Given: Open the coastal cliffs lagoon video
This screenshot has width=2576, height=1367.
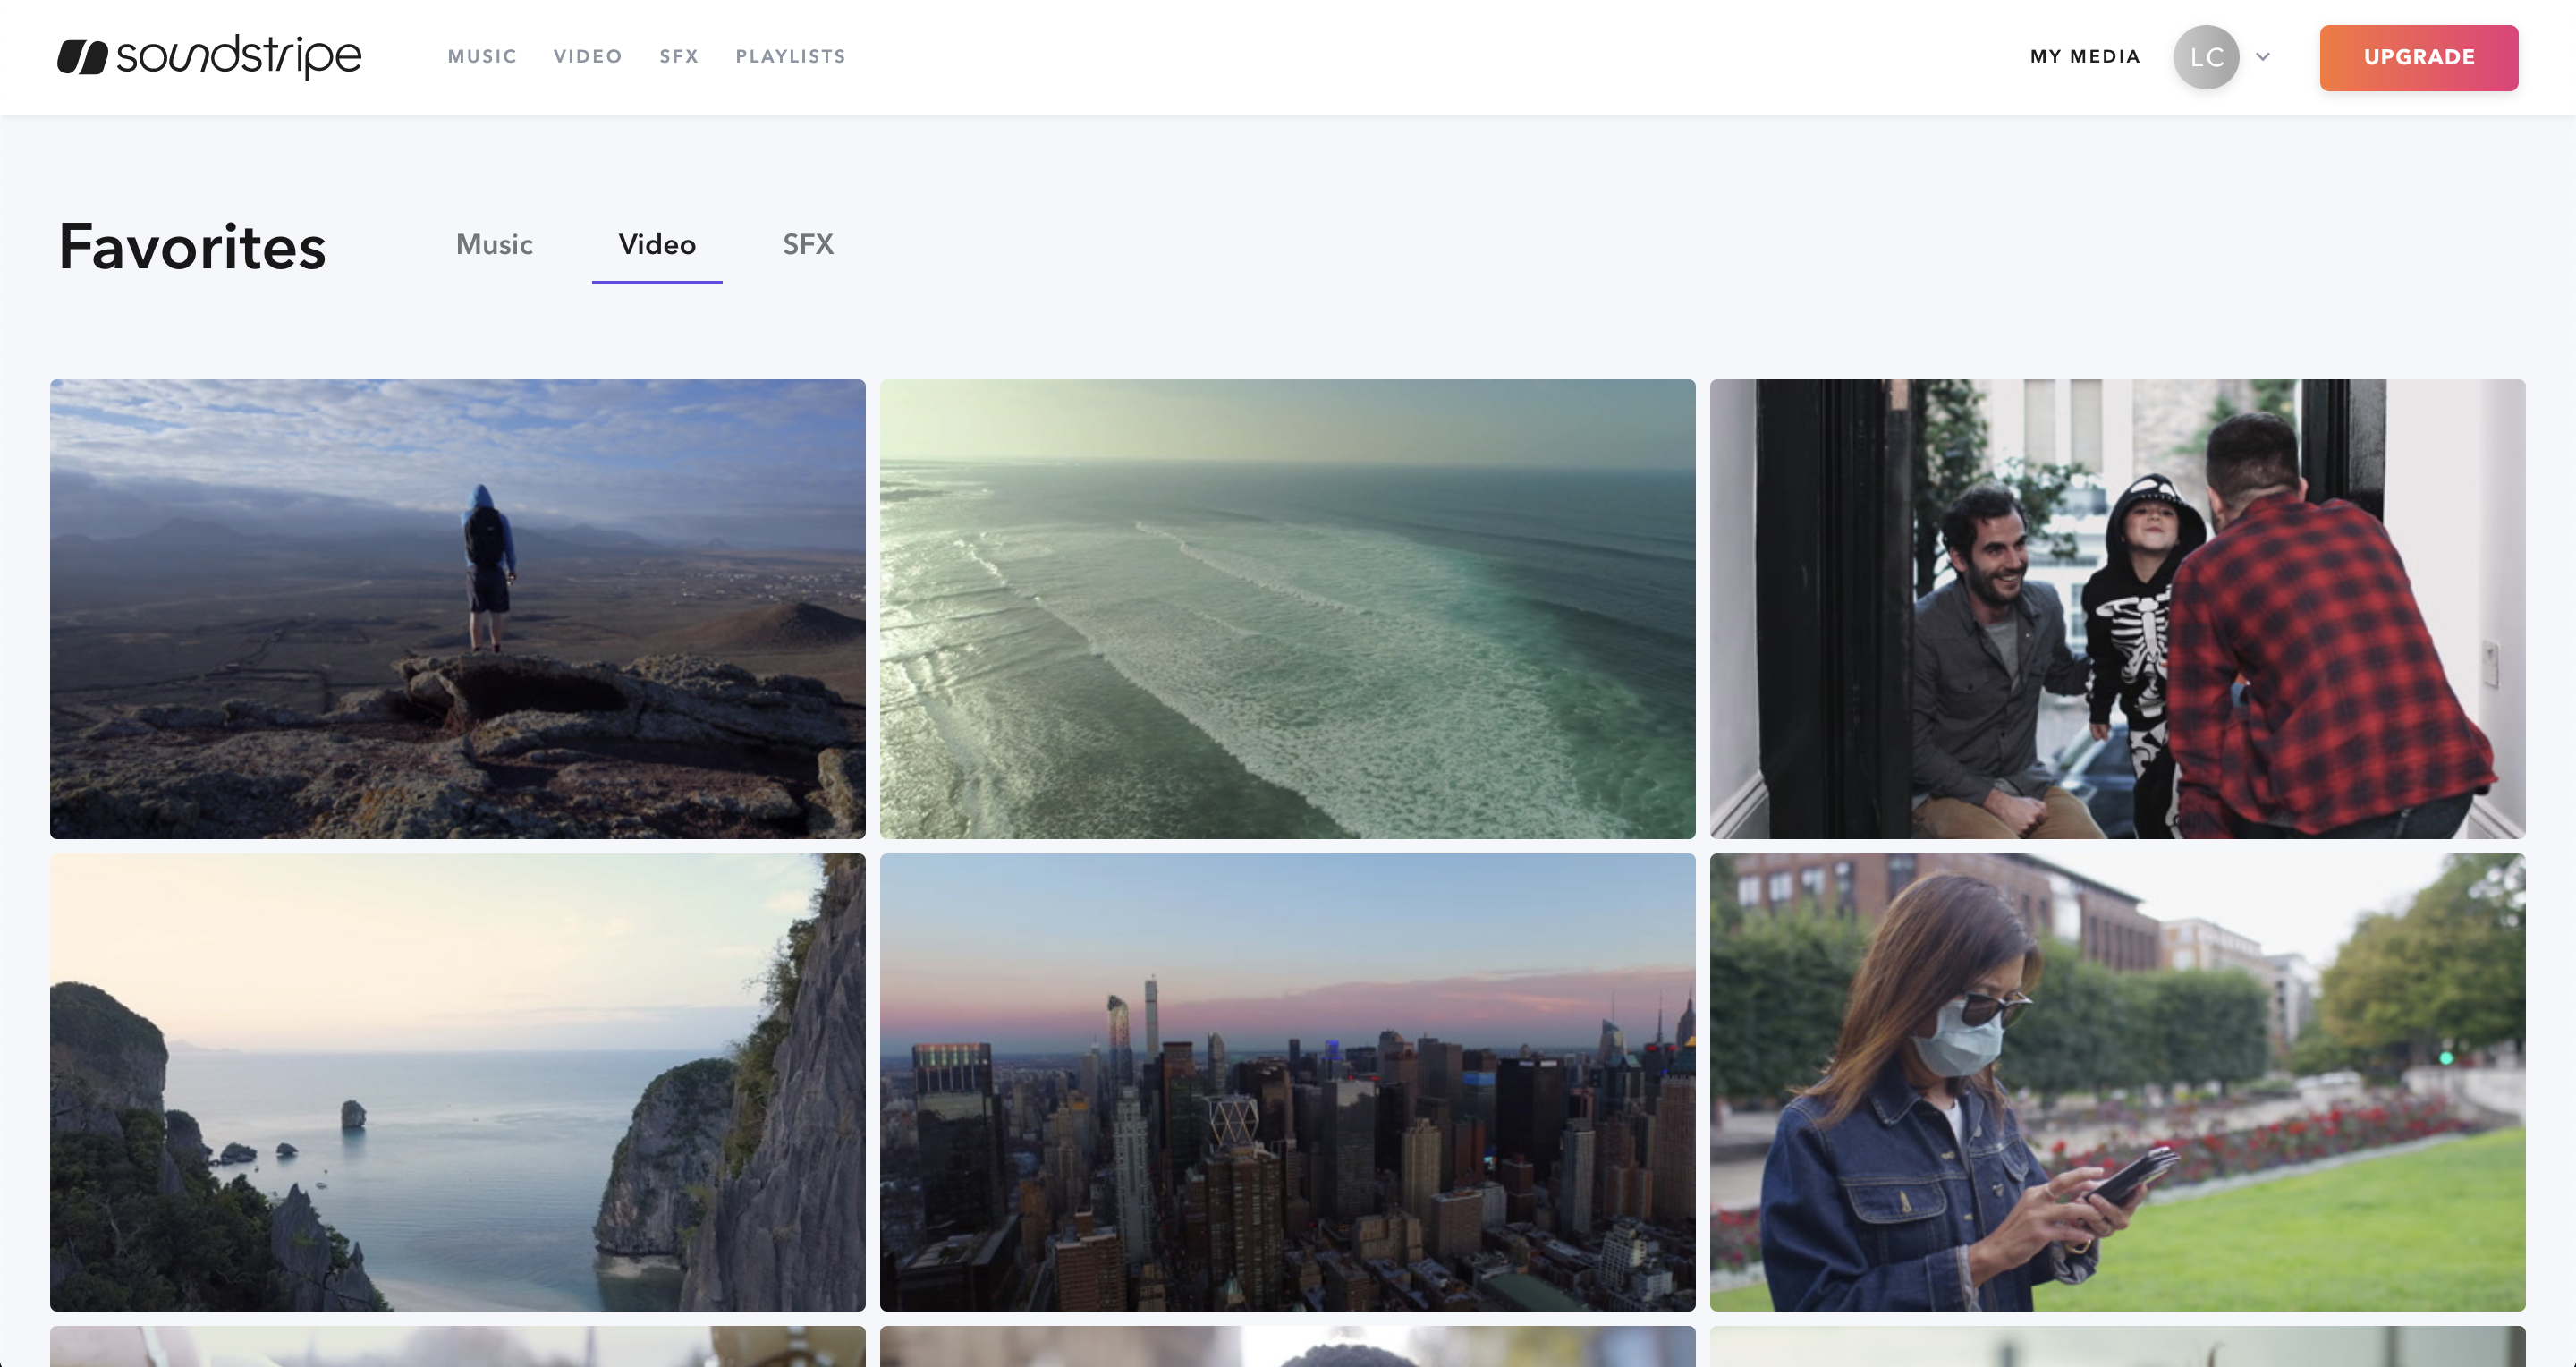Looking at the screenshot, I should [457, 1082].
